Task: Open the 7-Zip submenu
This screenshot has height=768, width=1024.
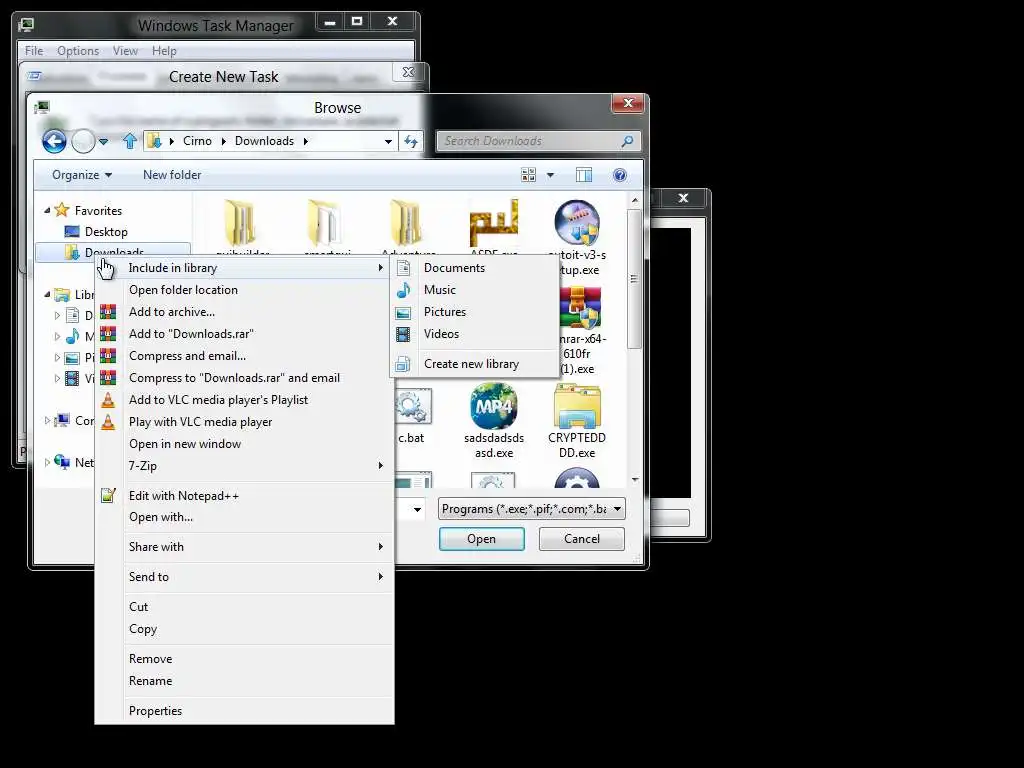Action: coord(244,466)
